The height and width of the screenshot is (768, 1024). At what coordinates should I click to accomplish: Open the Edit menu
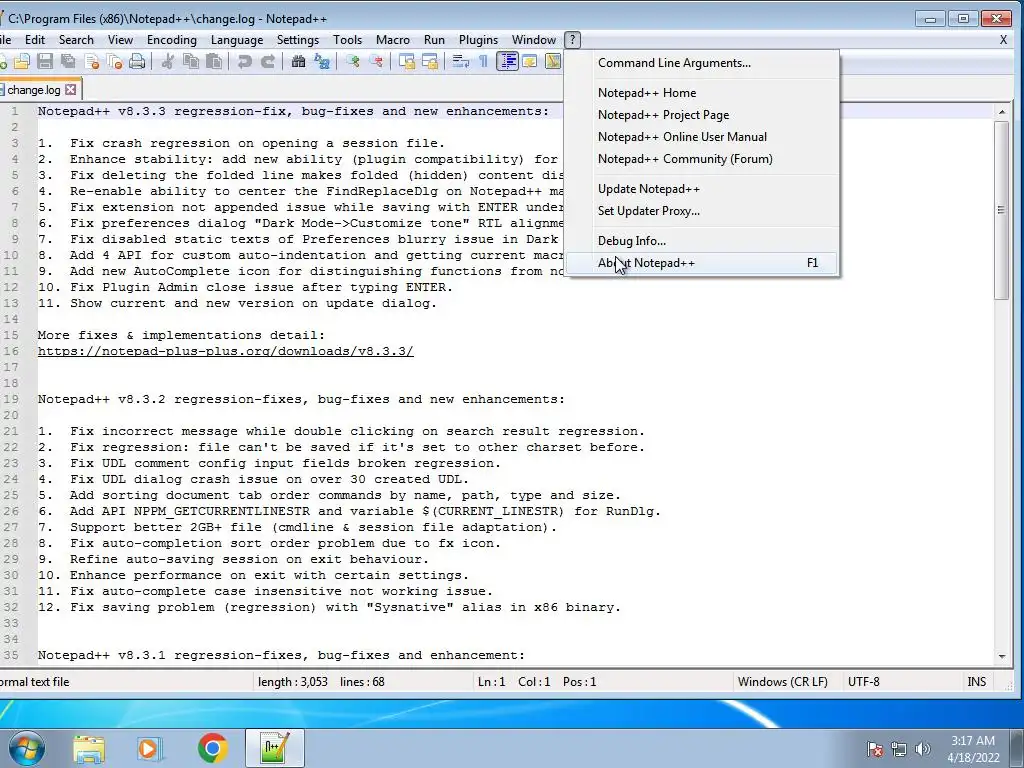tap(35, 40)
